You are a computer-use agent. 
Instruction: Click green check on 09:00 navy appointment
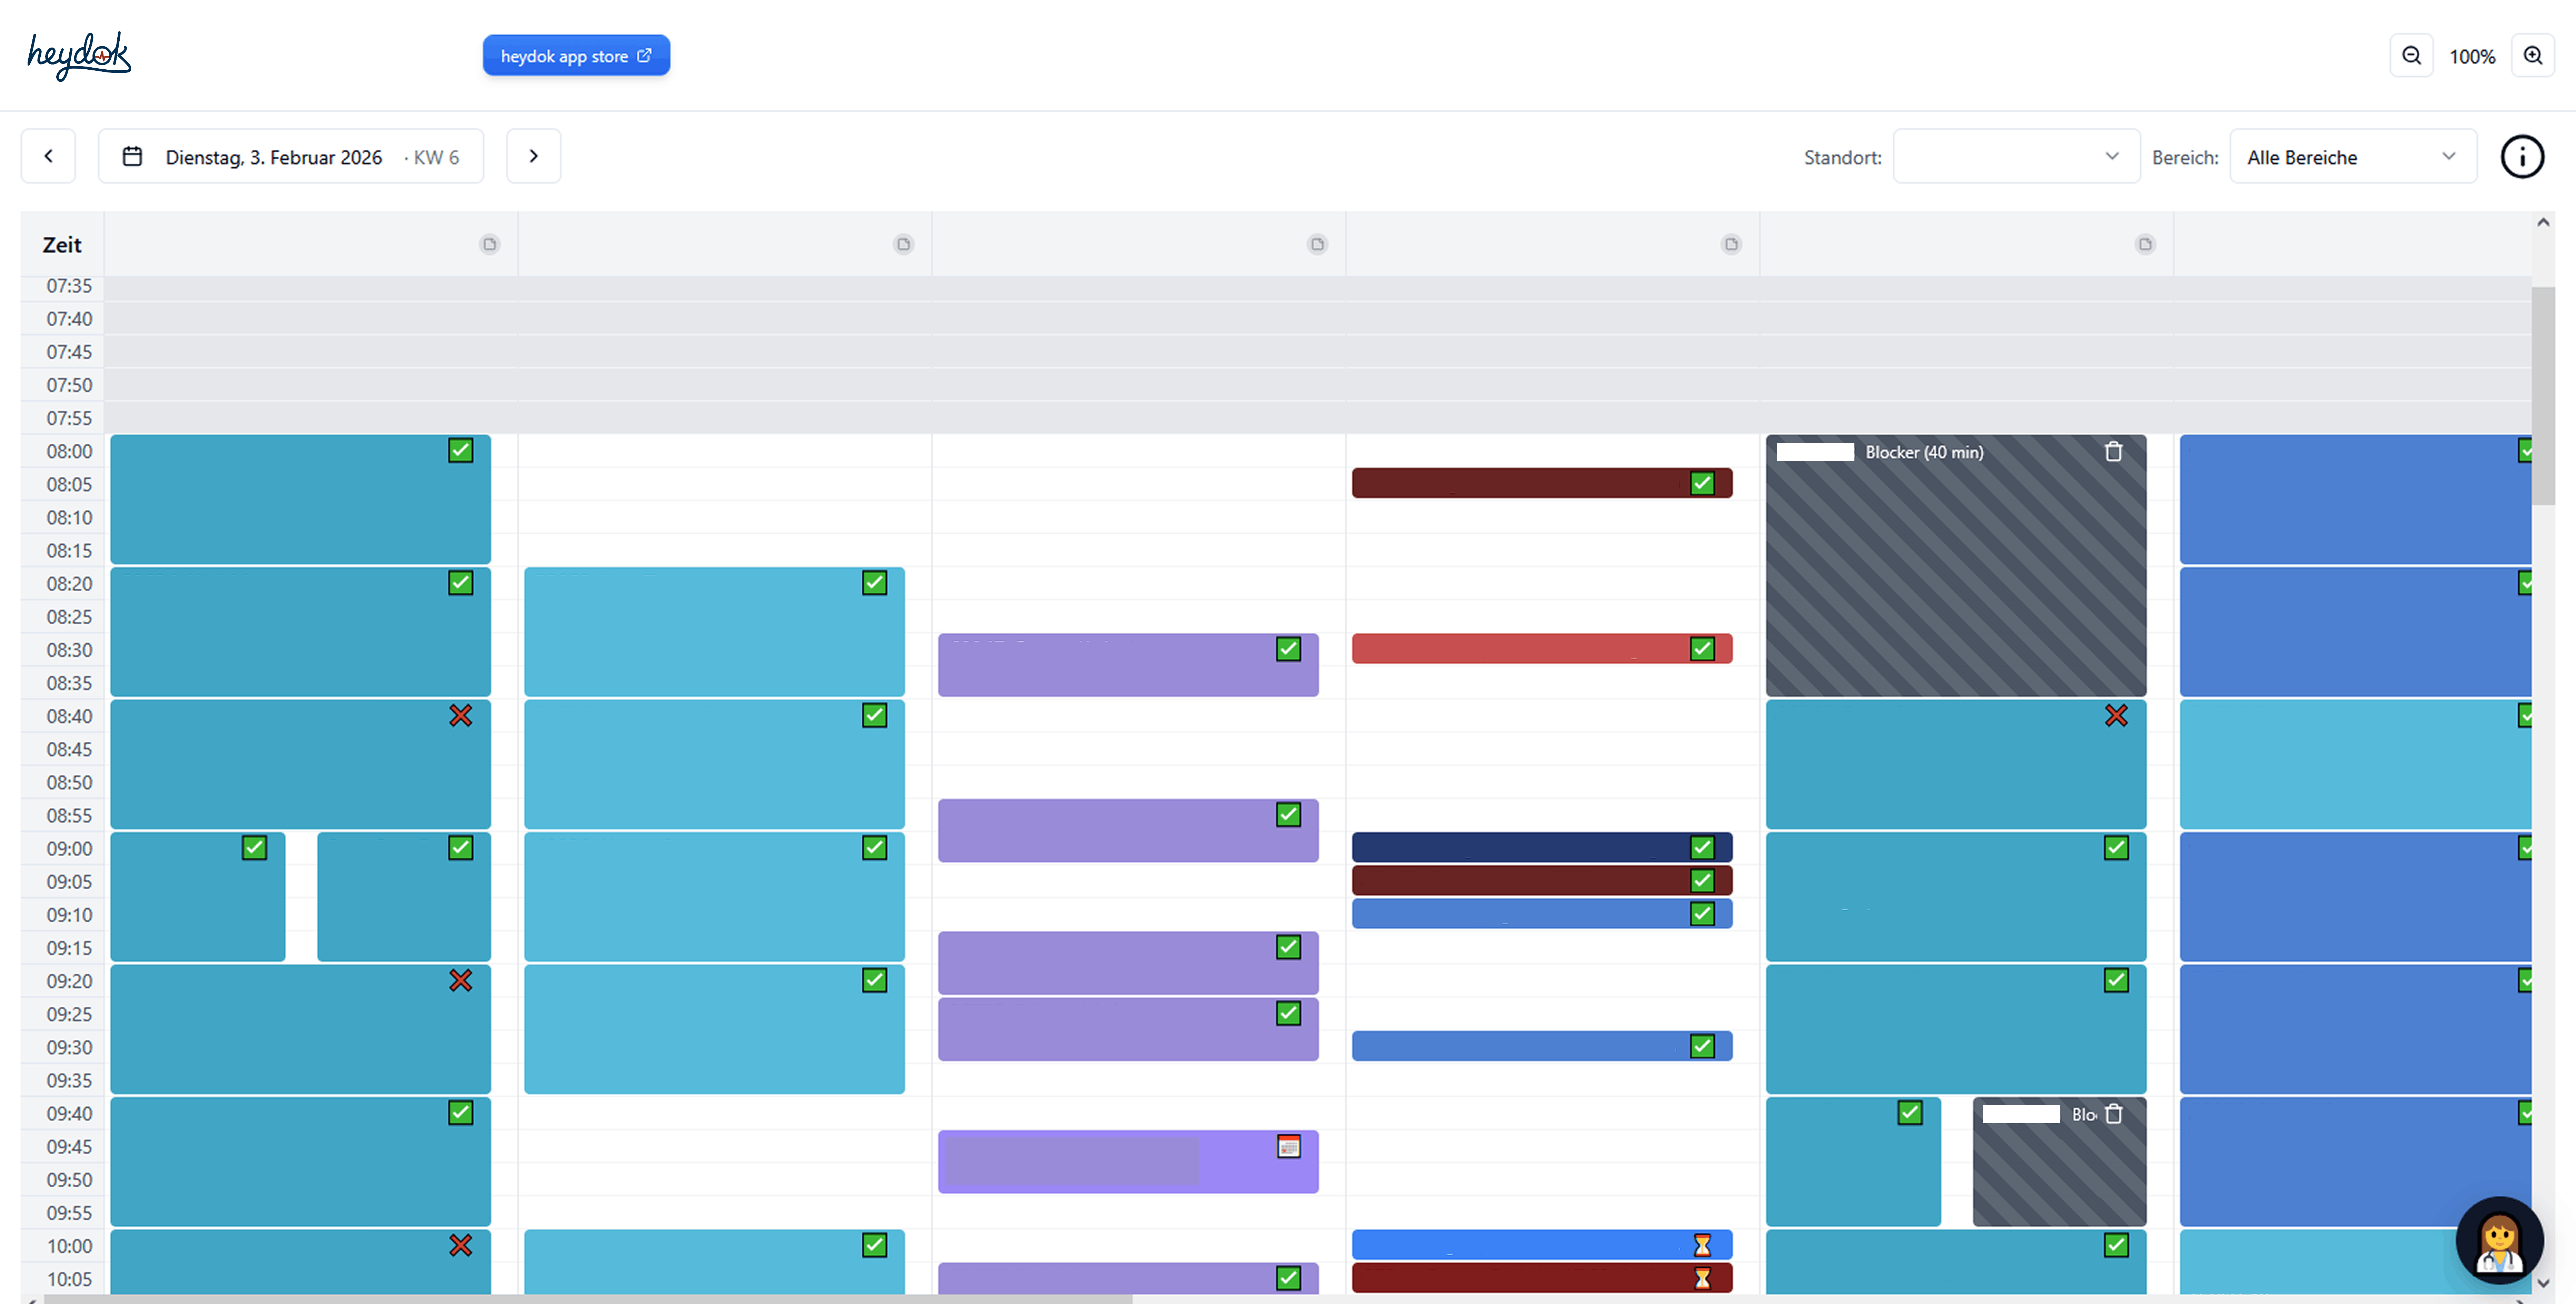[1702, 848]
